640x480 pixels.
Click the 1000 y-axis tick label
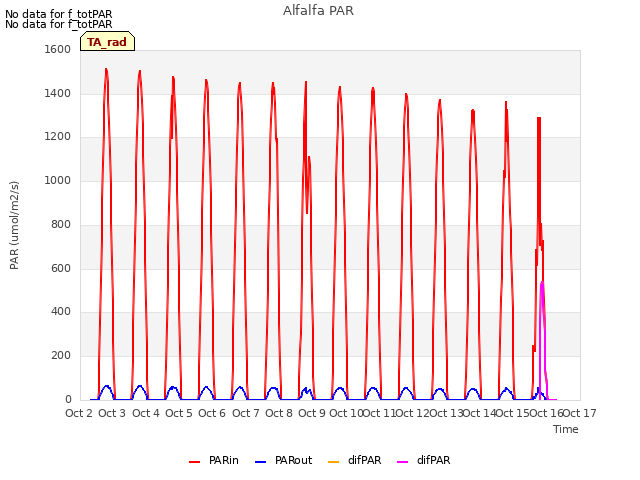[58, 180]
